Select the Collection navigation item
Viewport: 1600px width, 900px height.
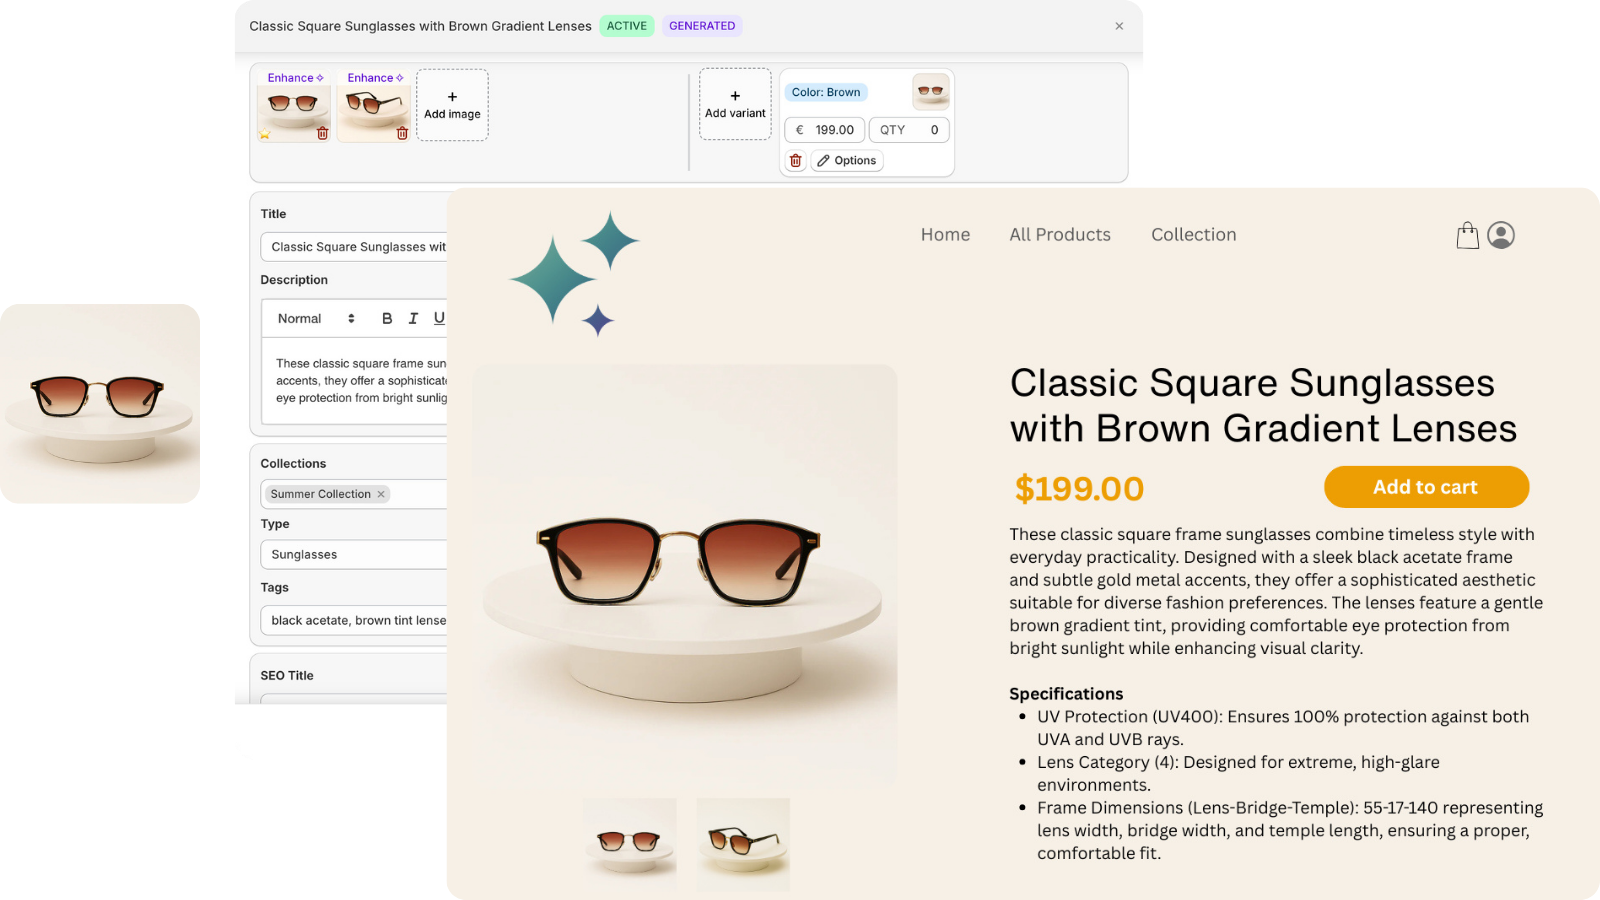1193,234
